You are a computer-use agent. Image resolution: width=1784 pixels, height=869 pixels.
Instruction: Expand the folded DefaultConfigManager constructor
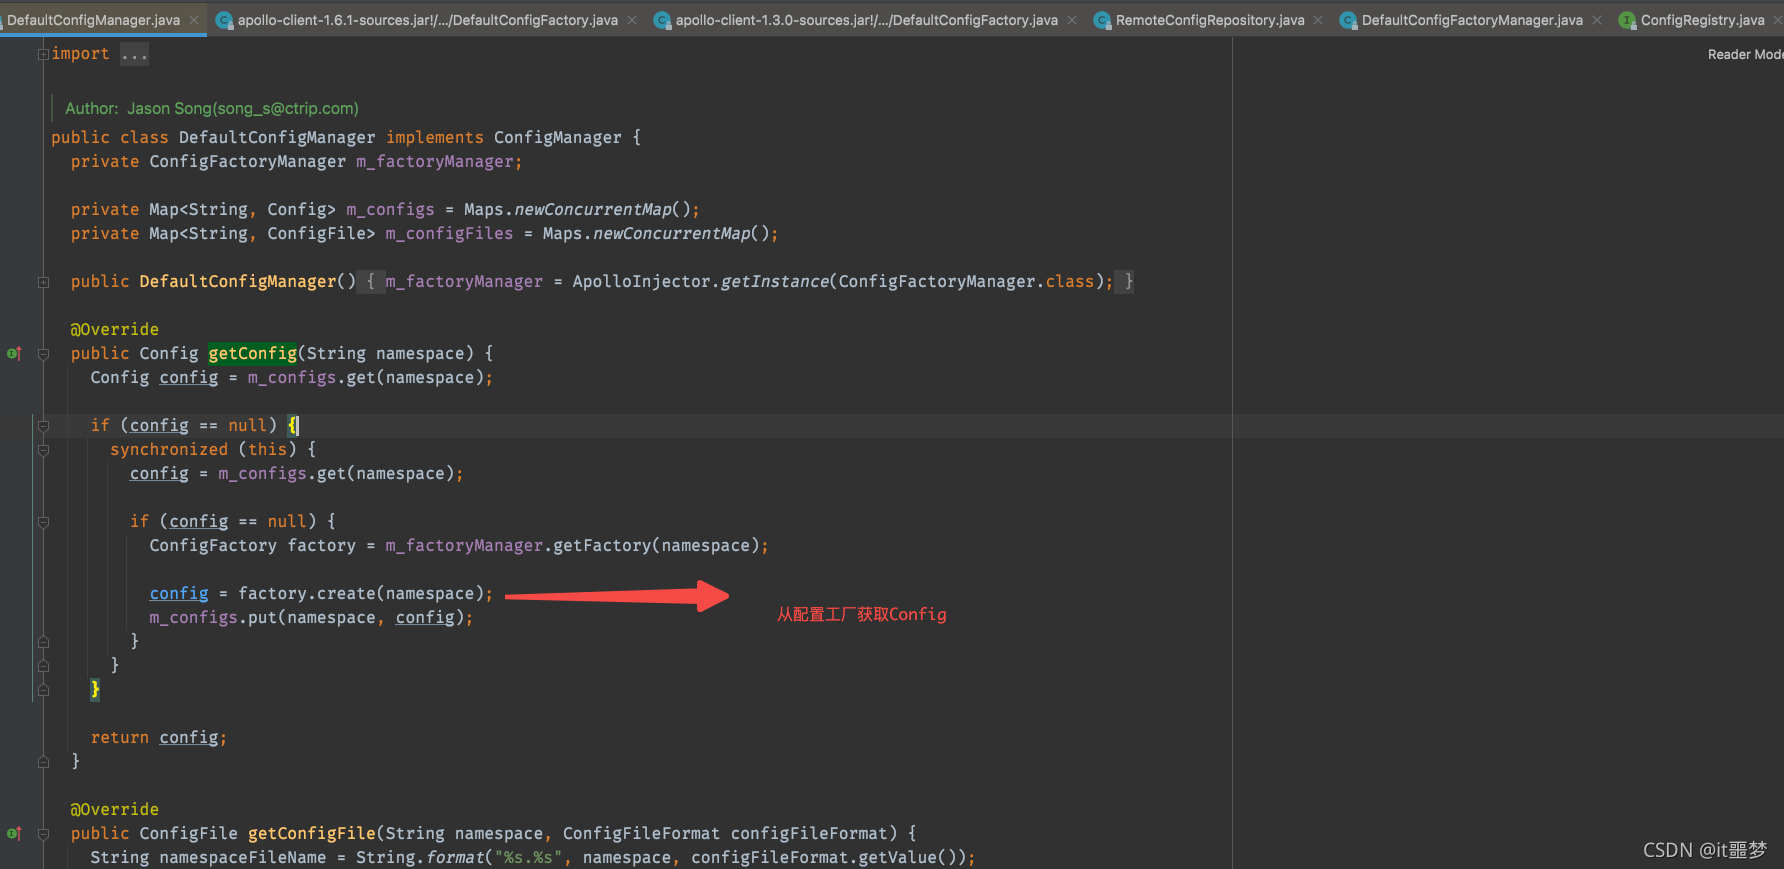click(x=43, y=282)
